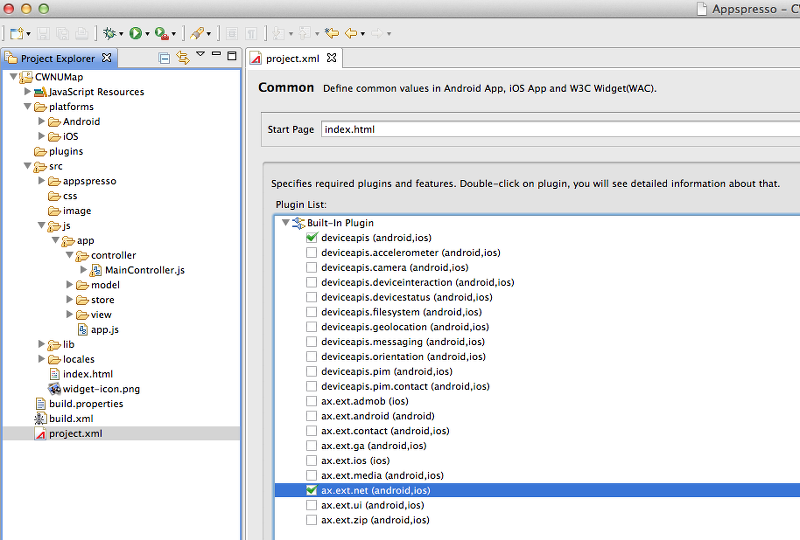Screen dimensions: 800x540
Task: Select the Project Explorer tab
Action: tap(57, 58)
